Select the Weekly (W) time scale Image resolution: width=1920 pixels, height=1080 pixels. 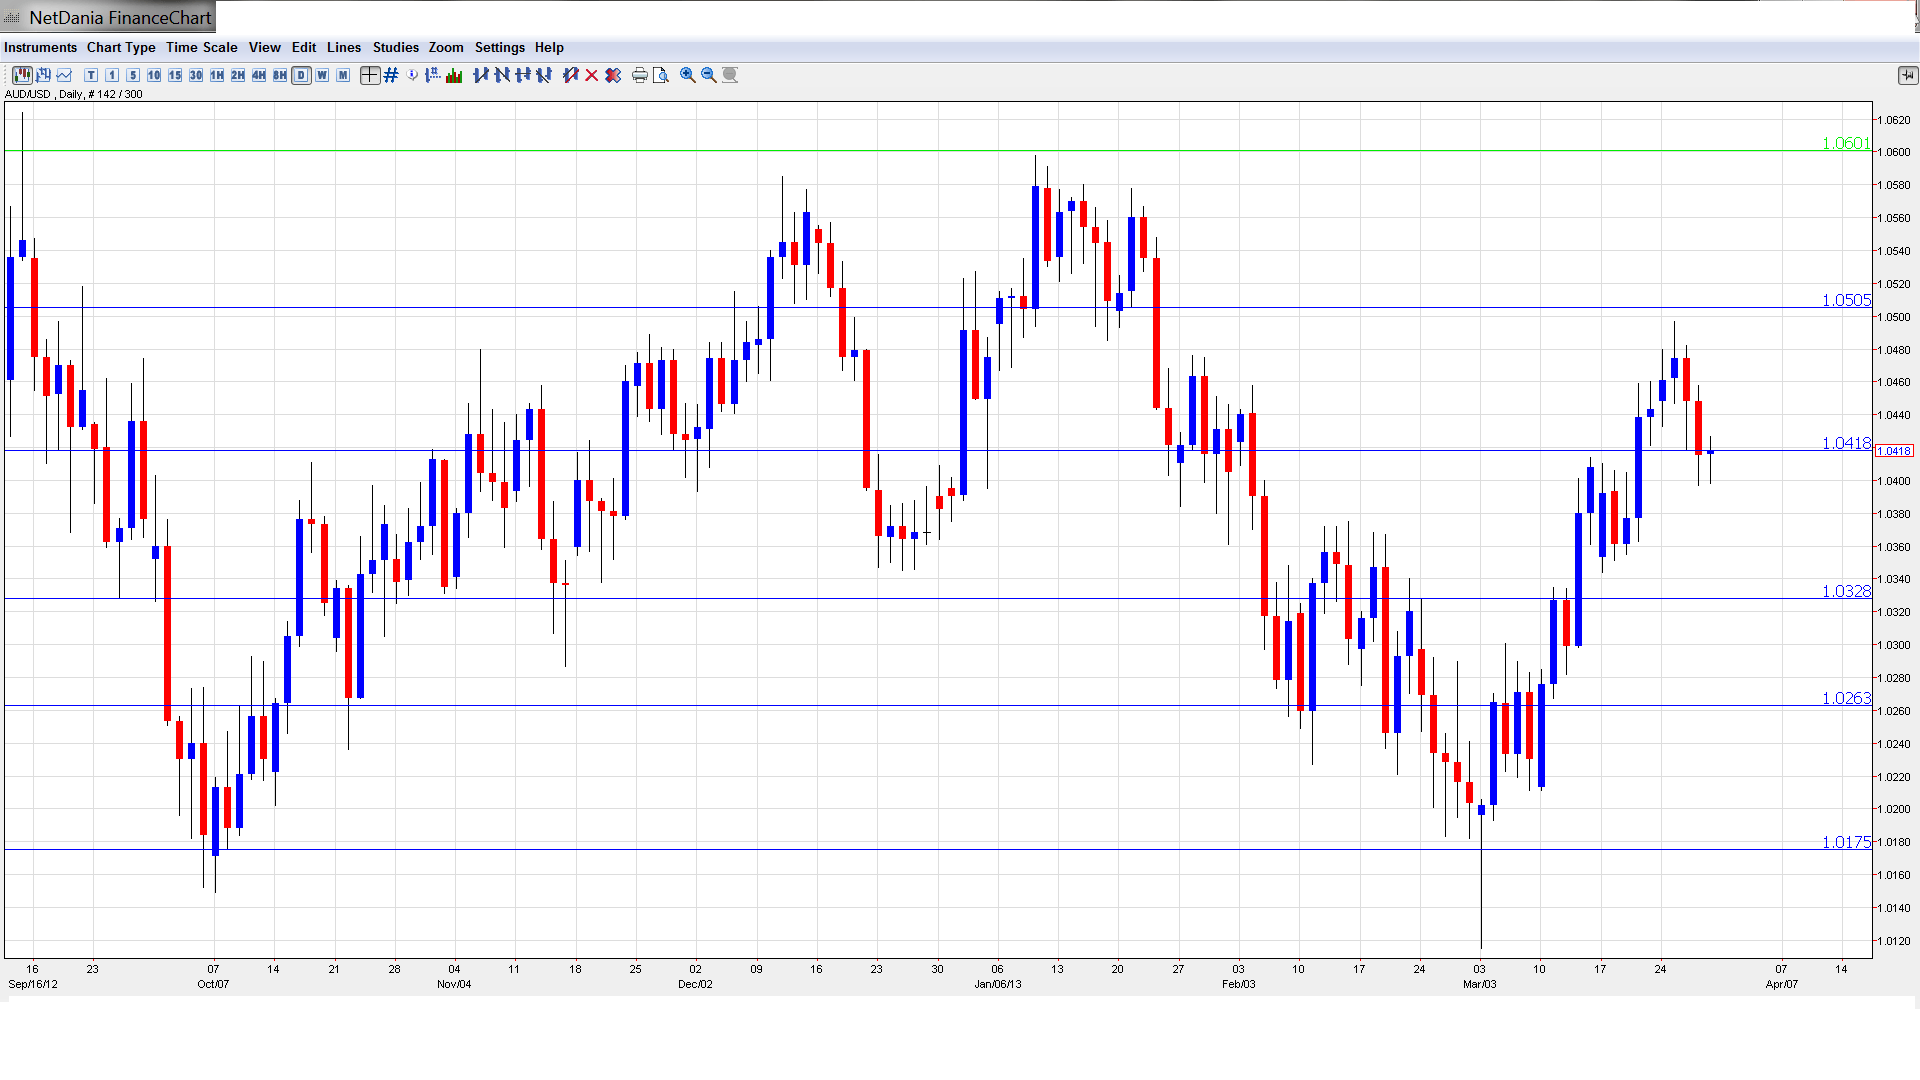click(322, 75)
